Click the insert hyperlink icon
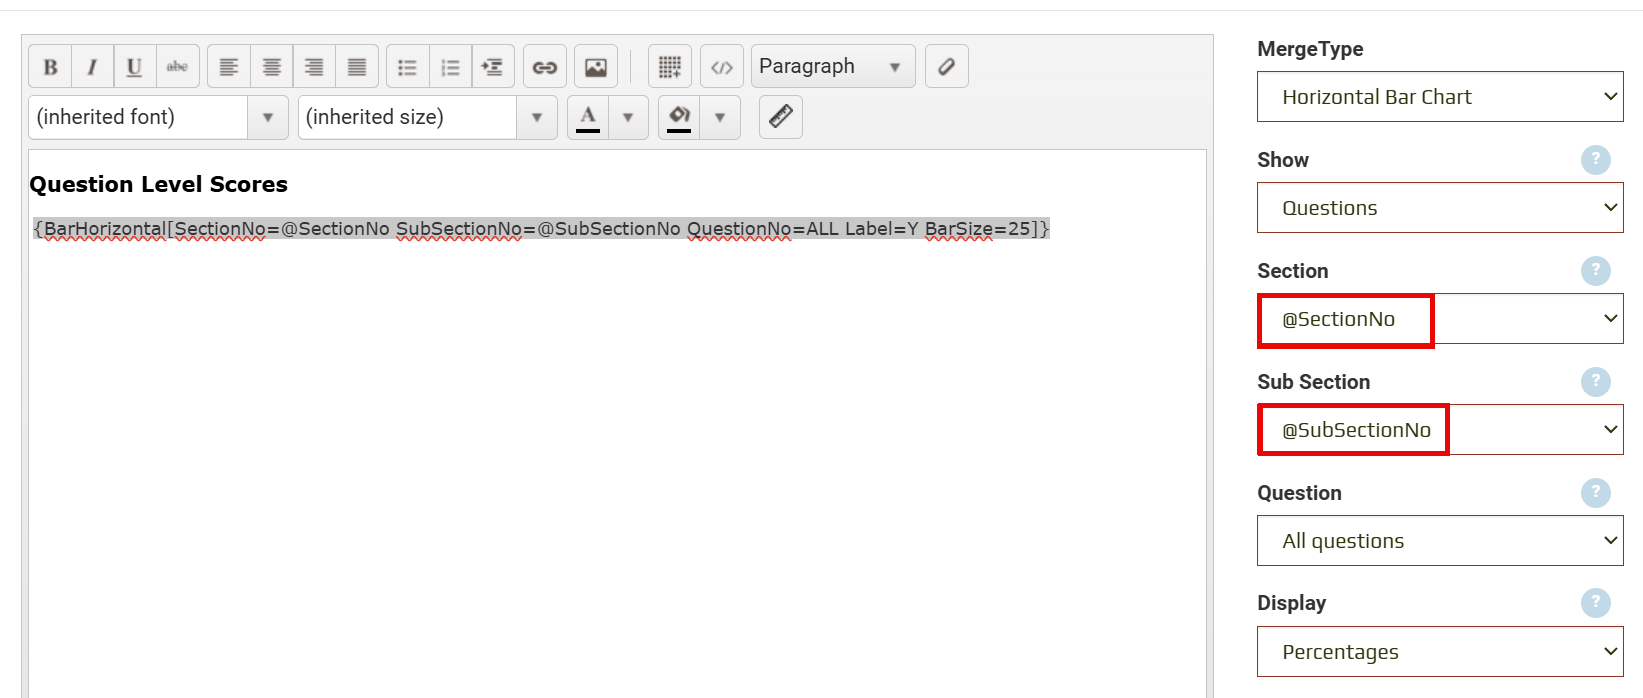 (545, 67)
